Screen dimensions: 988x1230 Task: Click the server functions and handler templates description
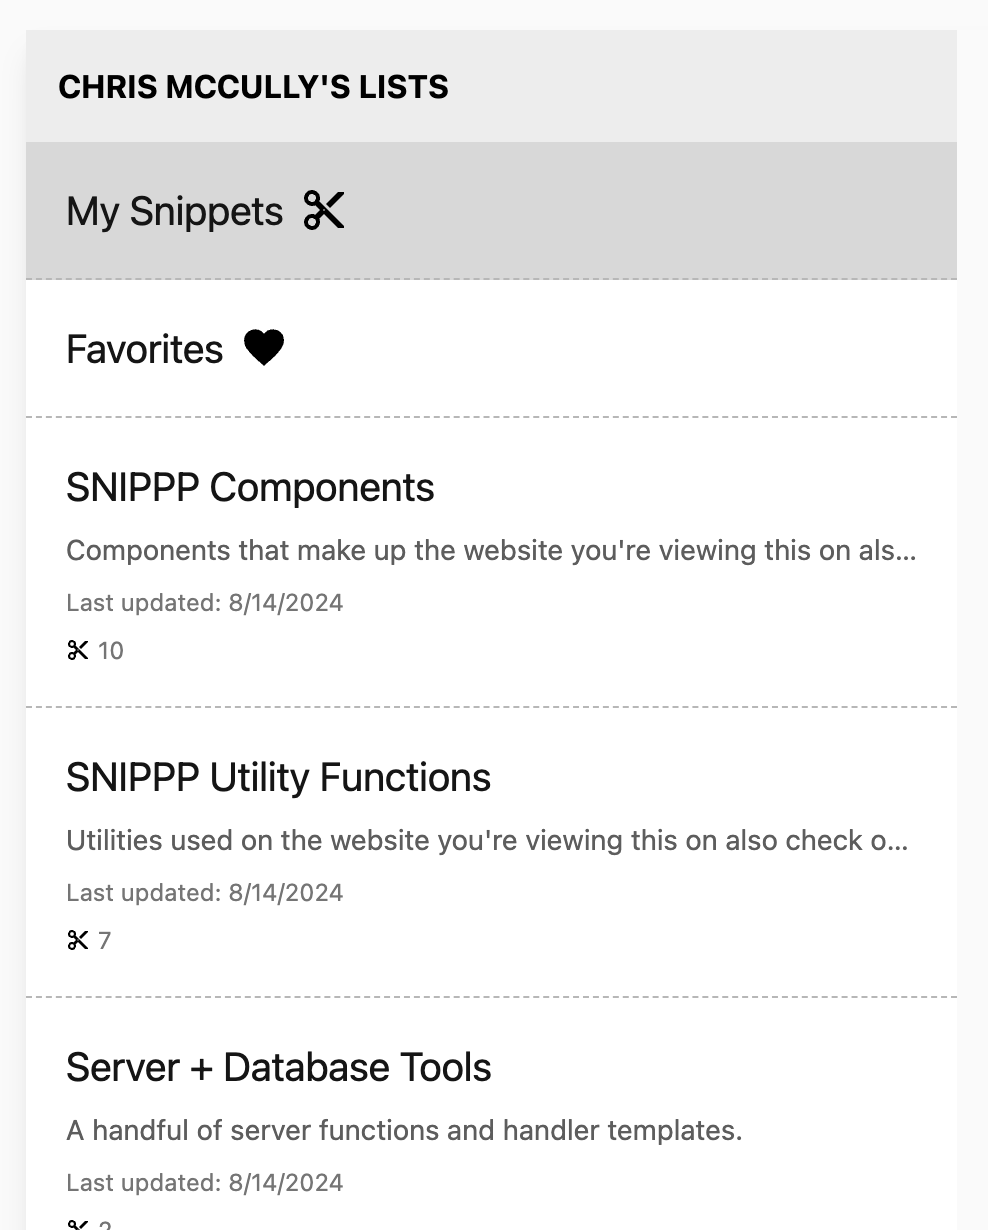(x=404, y=1131)
